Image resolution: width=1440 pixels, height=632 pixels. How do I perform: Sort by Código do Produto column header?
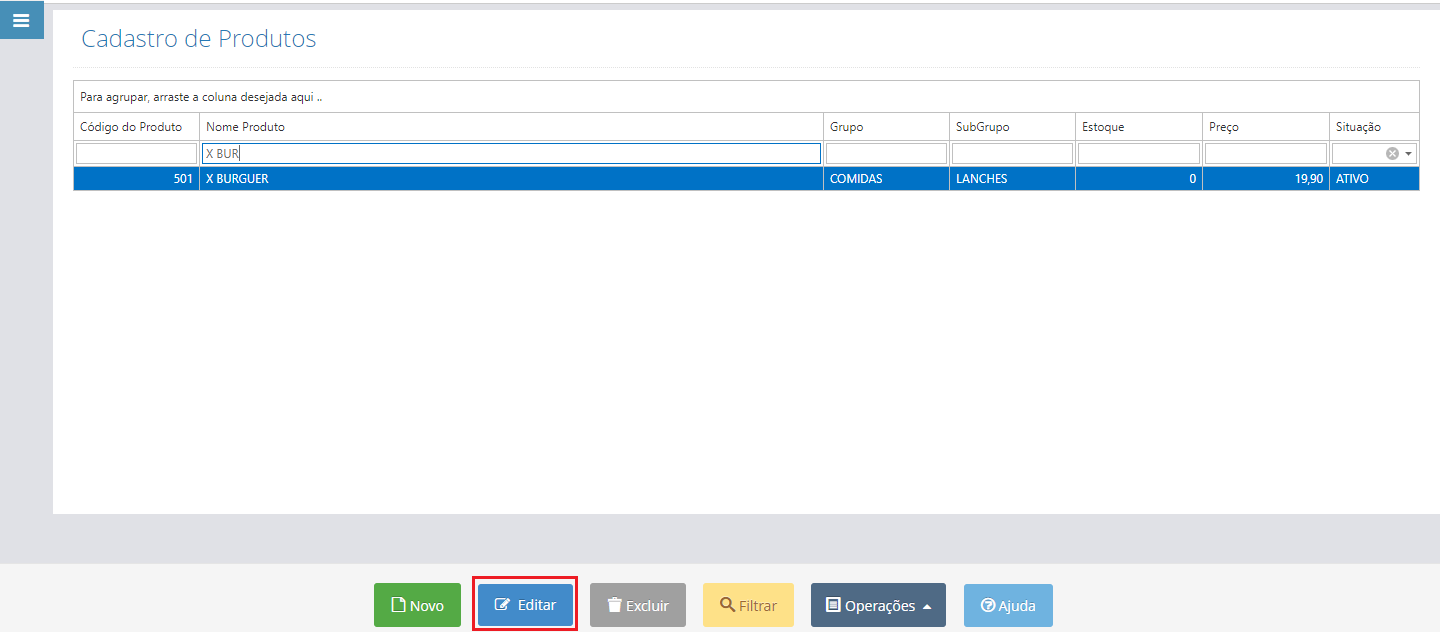[136, 127]
